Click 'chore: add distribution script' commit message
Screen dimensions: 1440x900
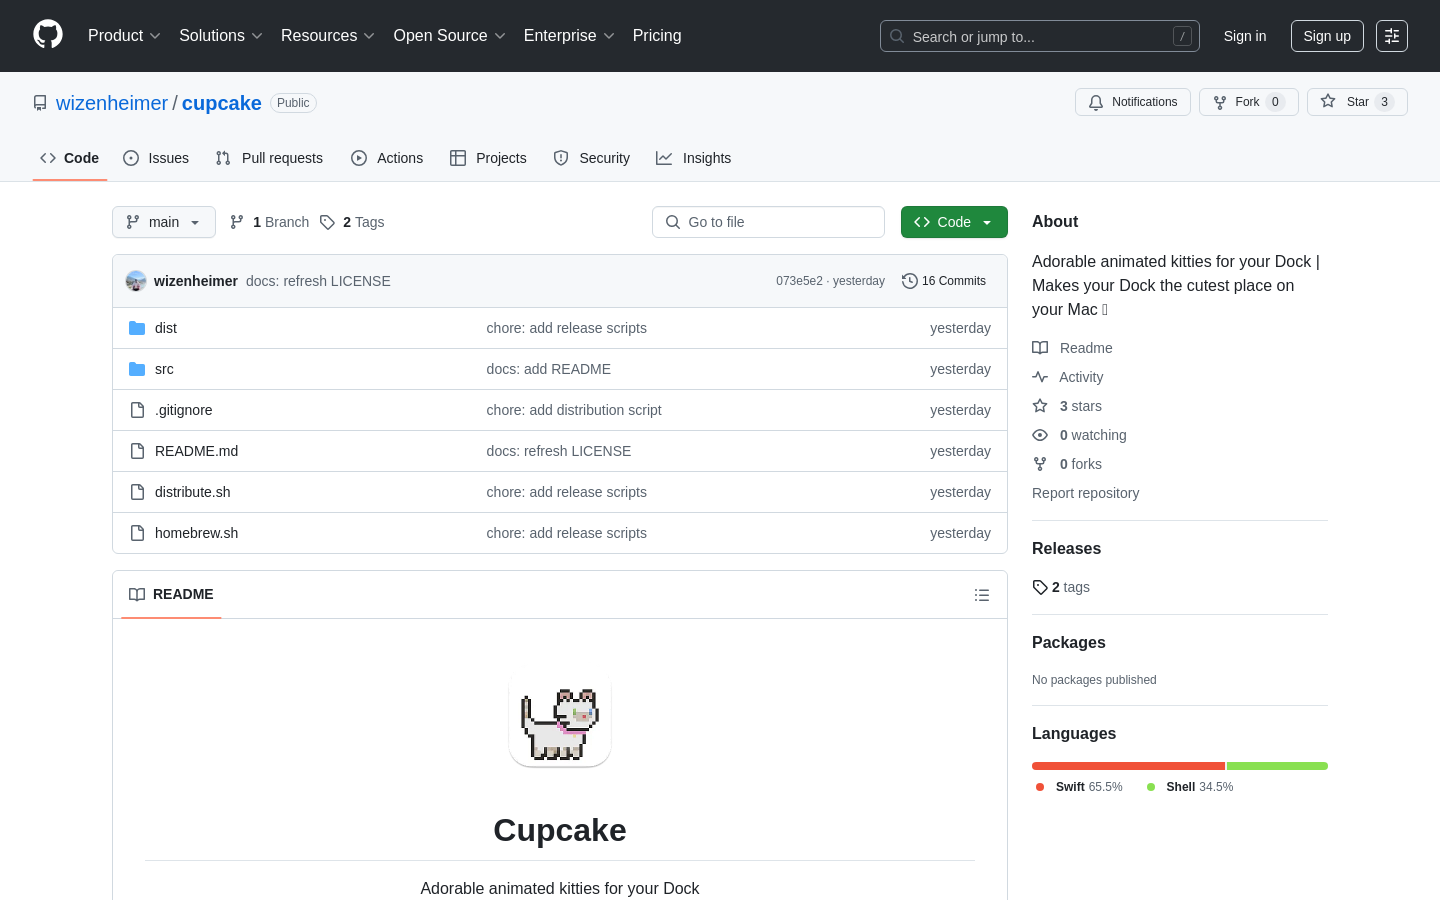pyautogui.click(x=574, y=410)
